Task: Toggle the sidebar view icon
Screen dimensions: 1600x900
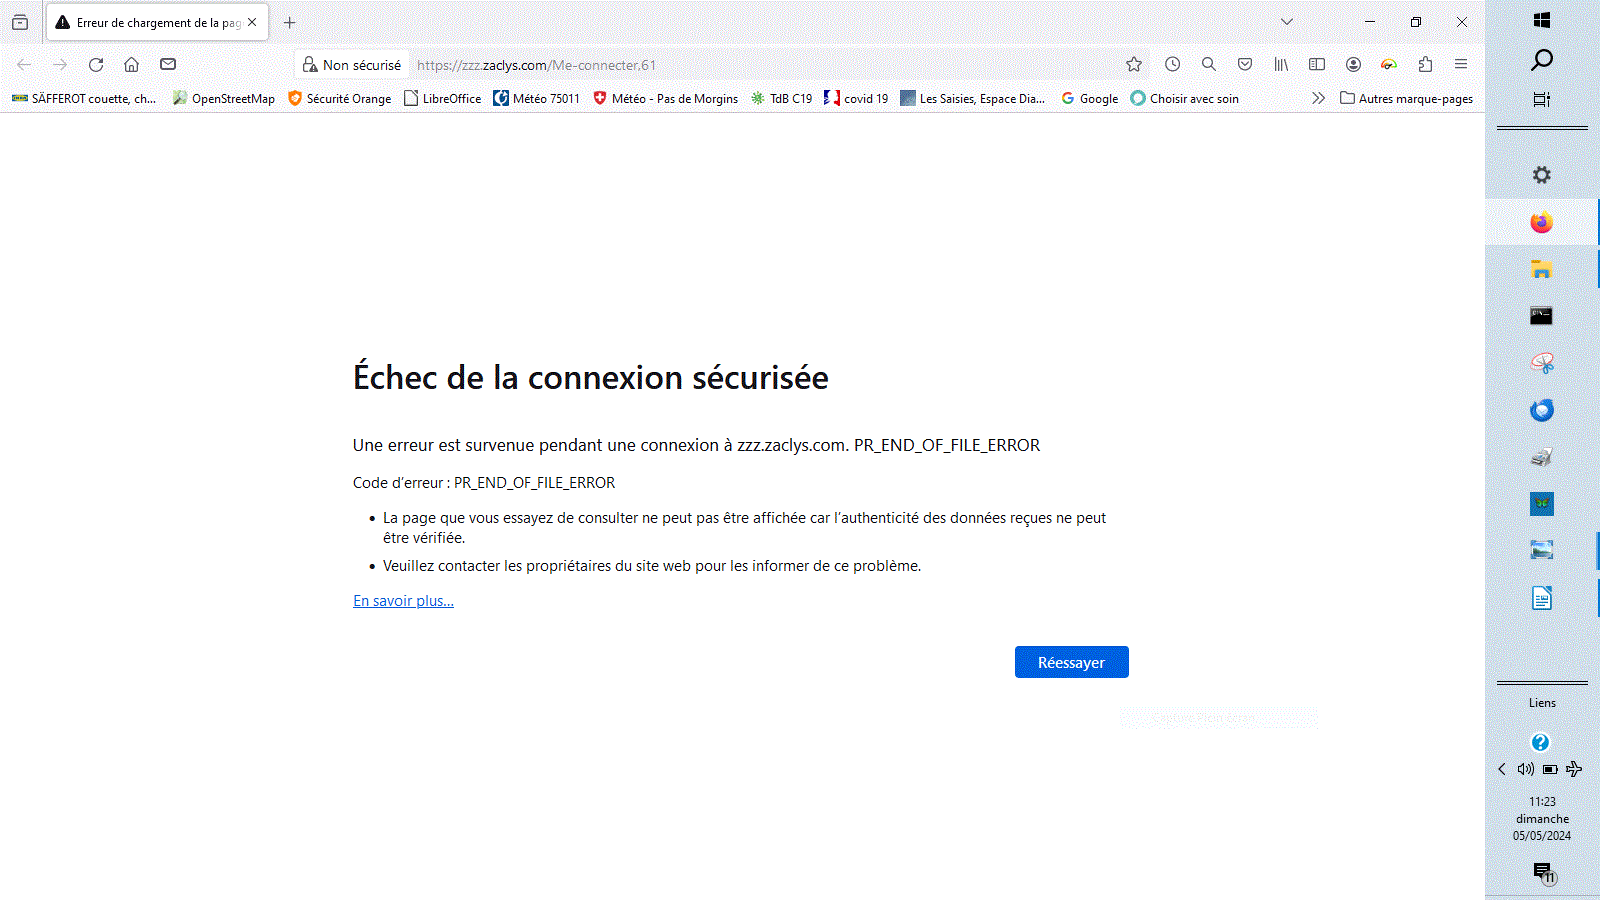Action: [x=1317, y=65]
